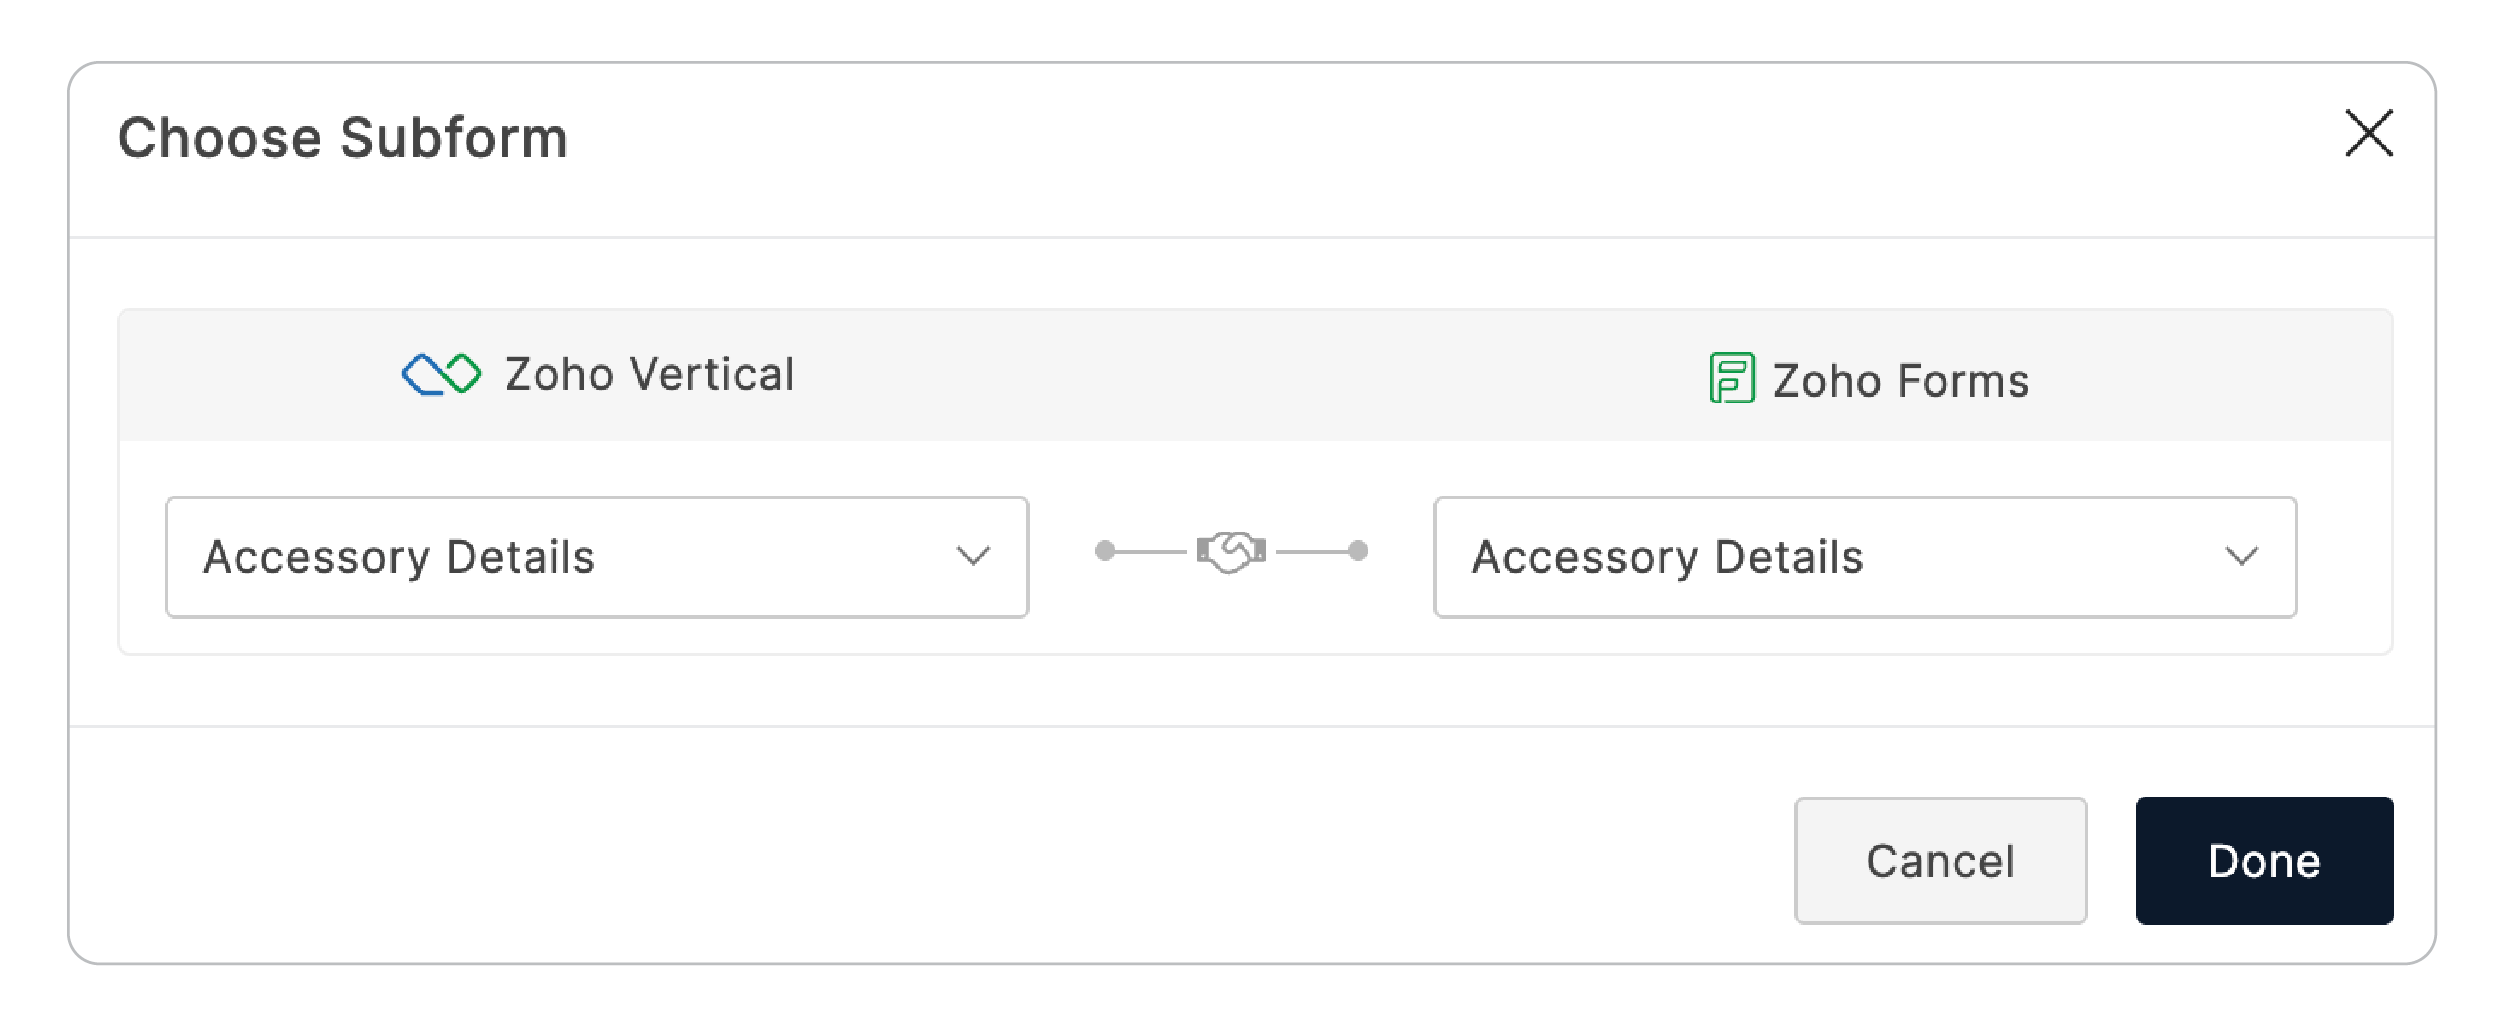This screenshot has height=1027, width=2505.
Task: Click the right connector dot beside the handshake
Action: (1357, 550)
